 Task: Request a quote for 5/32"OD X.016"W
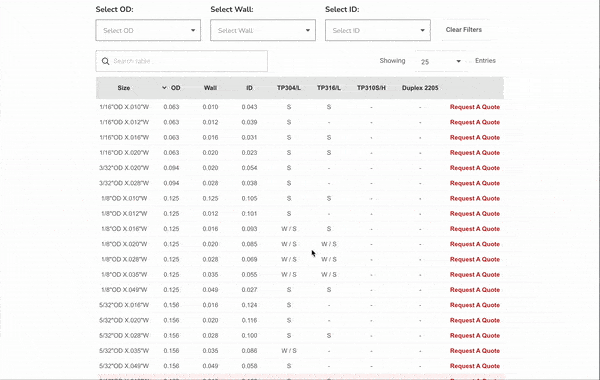(x=474, y=305)
